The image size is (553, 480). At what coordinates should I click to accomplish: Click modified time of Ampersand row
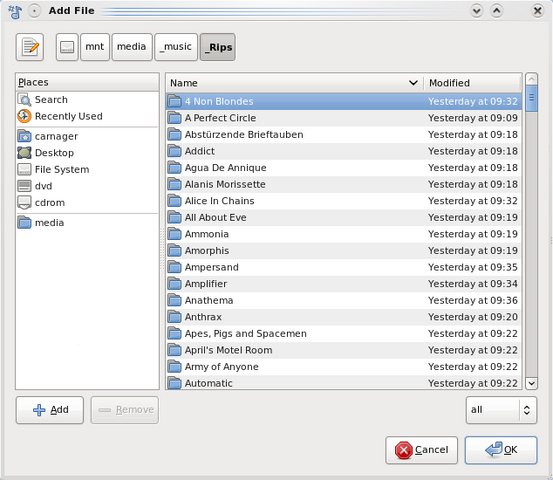[473, 267]
